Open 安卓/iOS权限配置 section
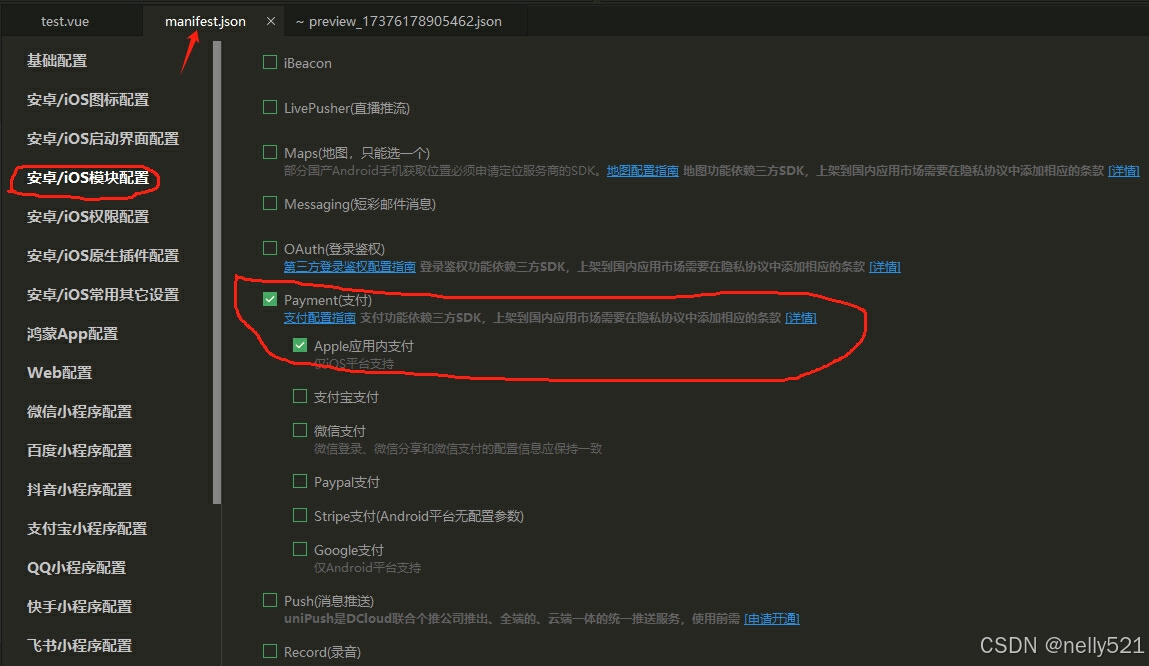The image size is (1149, 666). pyautogui.click(x=88, y=216)
